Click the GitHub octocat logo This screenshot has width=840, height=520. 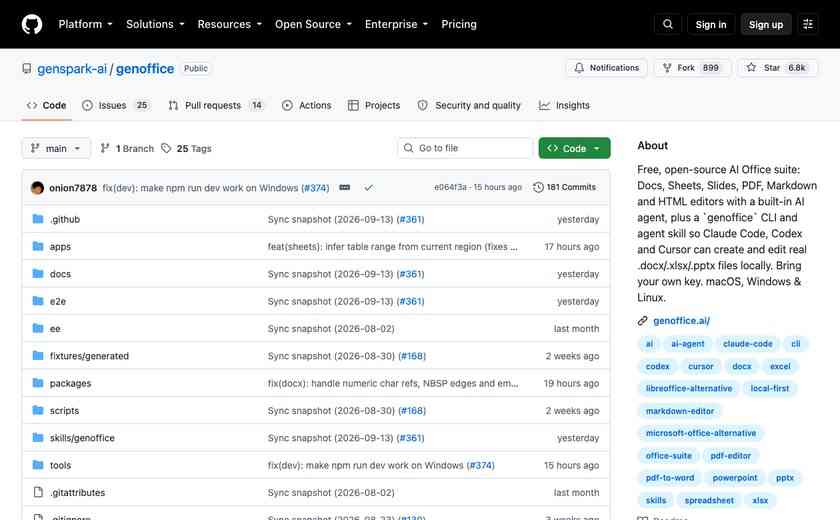click(32, 24)
